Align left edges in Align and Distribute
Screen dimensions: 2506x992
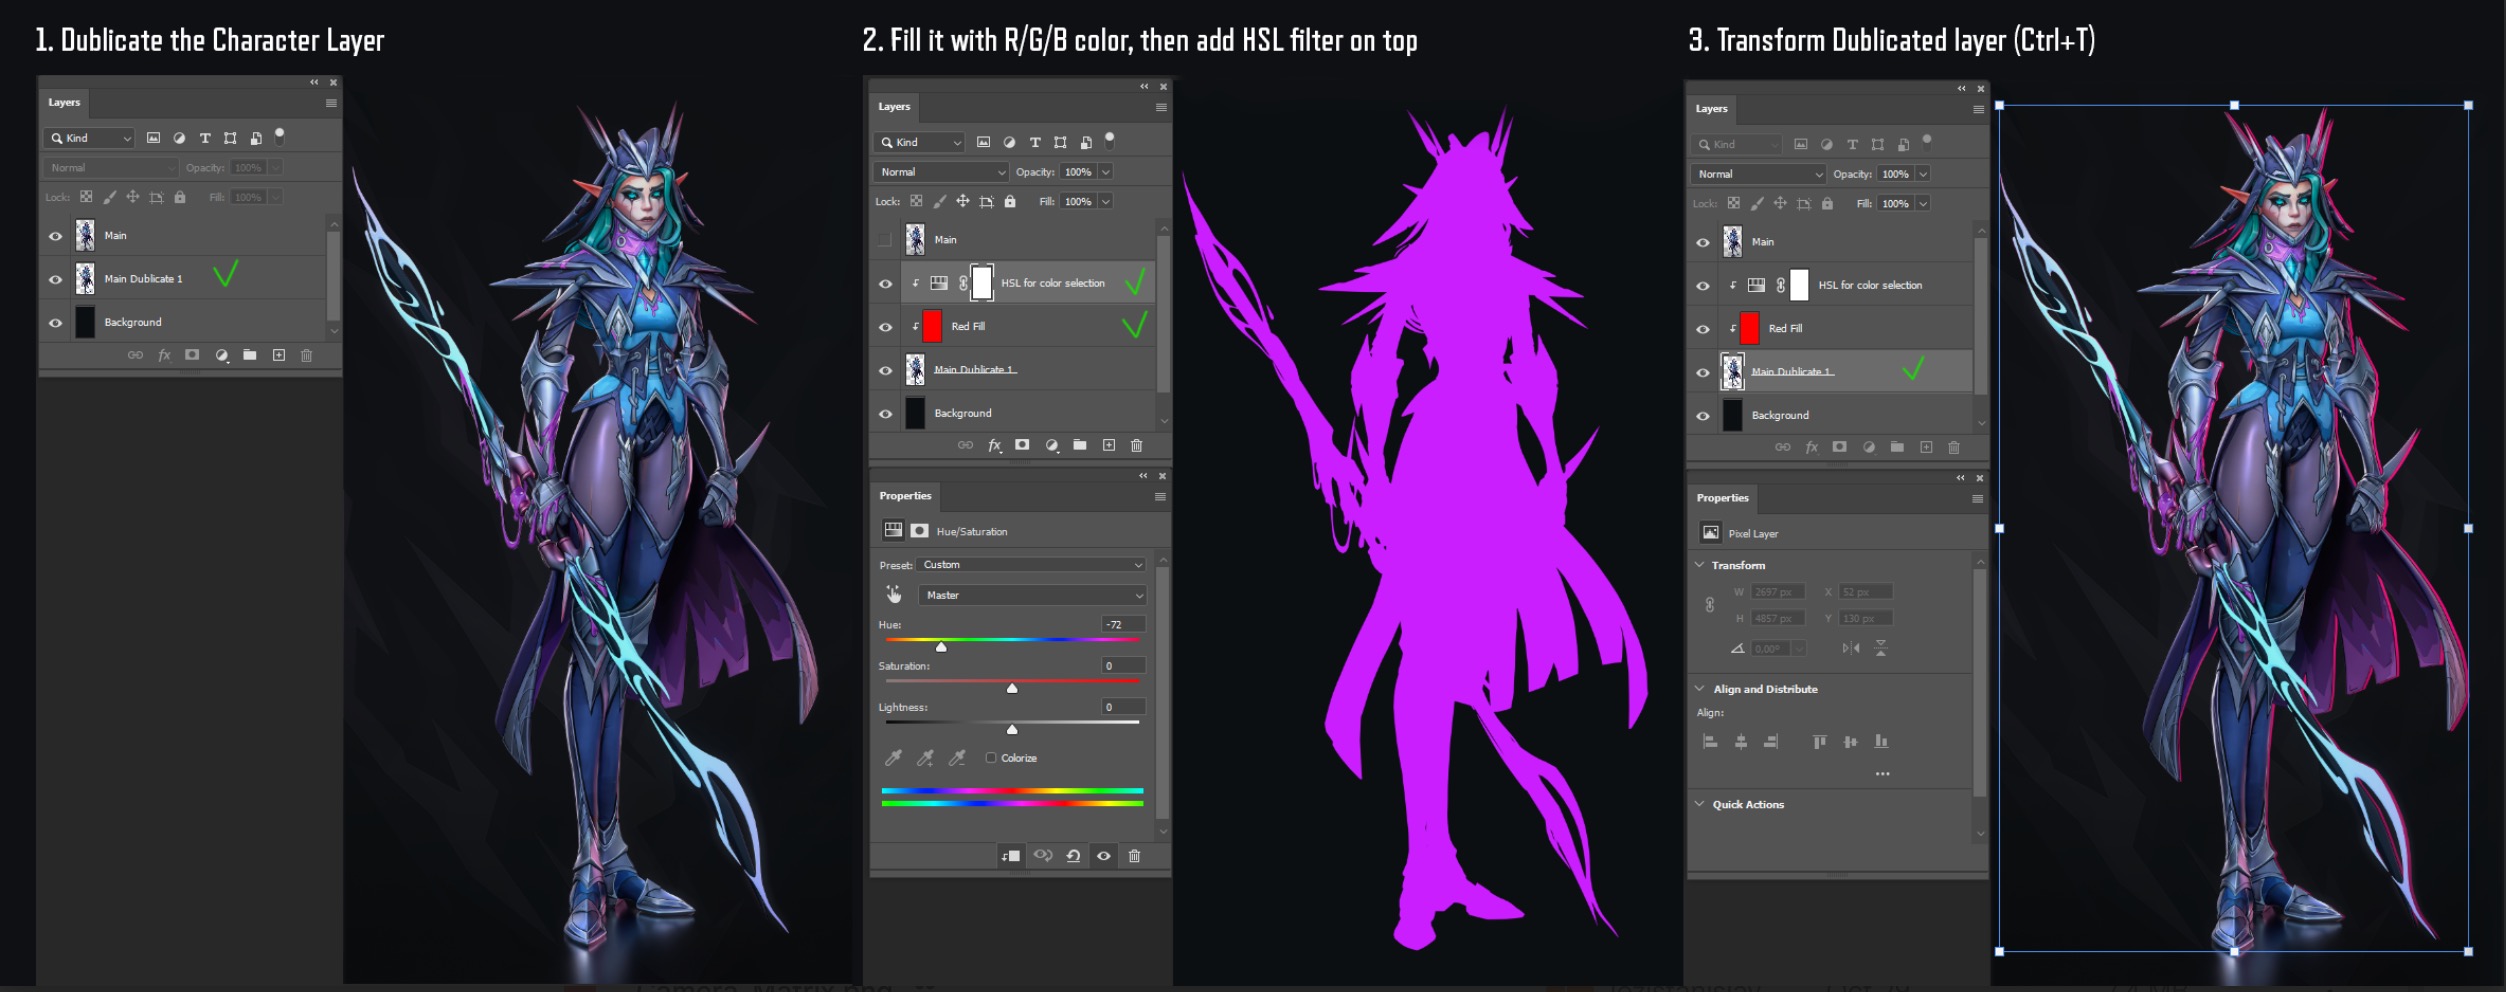click(1710, 741)
